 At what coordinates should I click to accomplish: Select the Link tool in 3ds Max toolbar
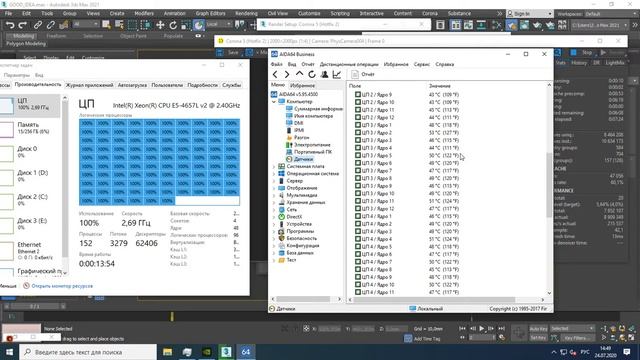click(38, 25)
